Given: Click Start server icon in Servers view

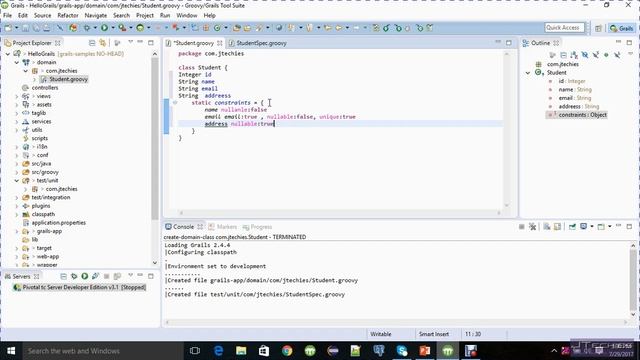Looking at the screenshot, I should (84, 276).
